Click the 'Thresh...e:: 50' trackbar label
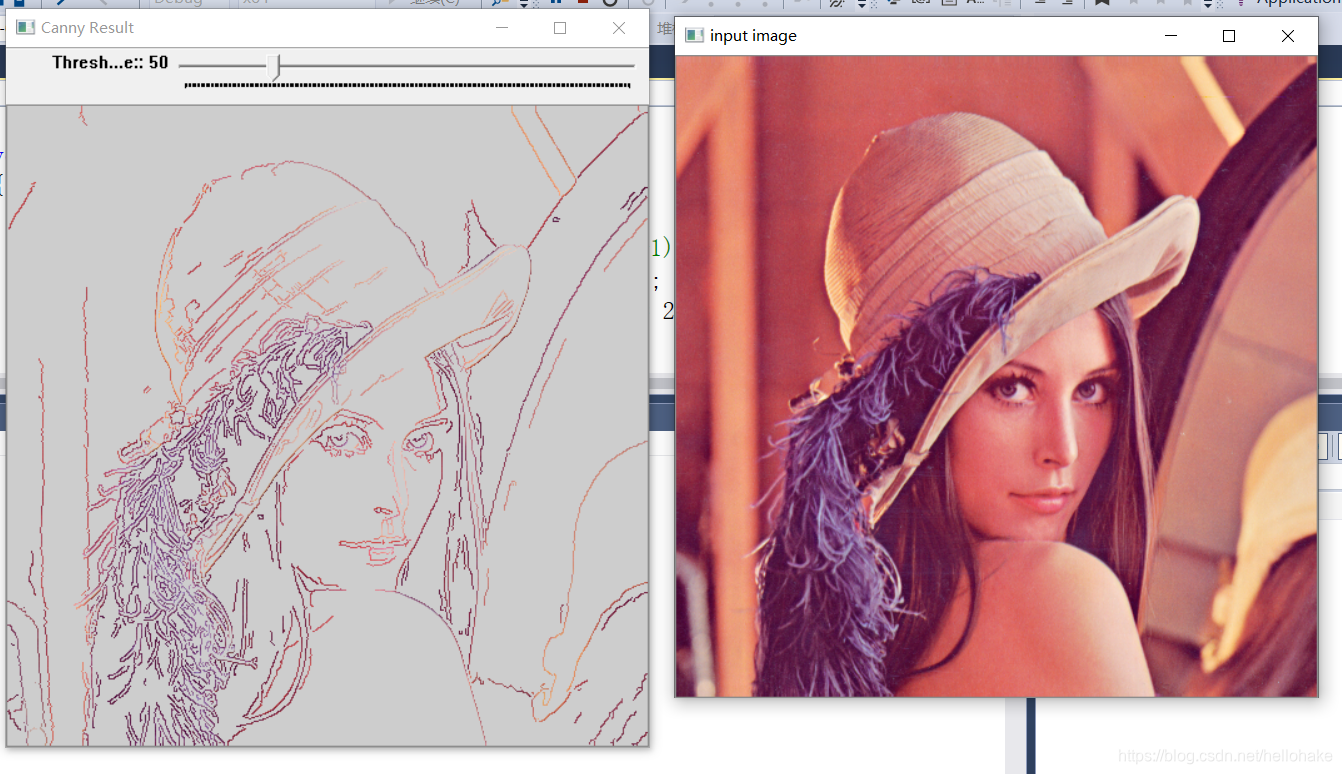This screenshot has width=1342, height=774. [110, 63]
